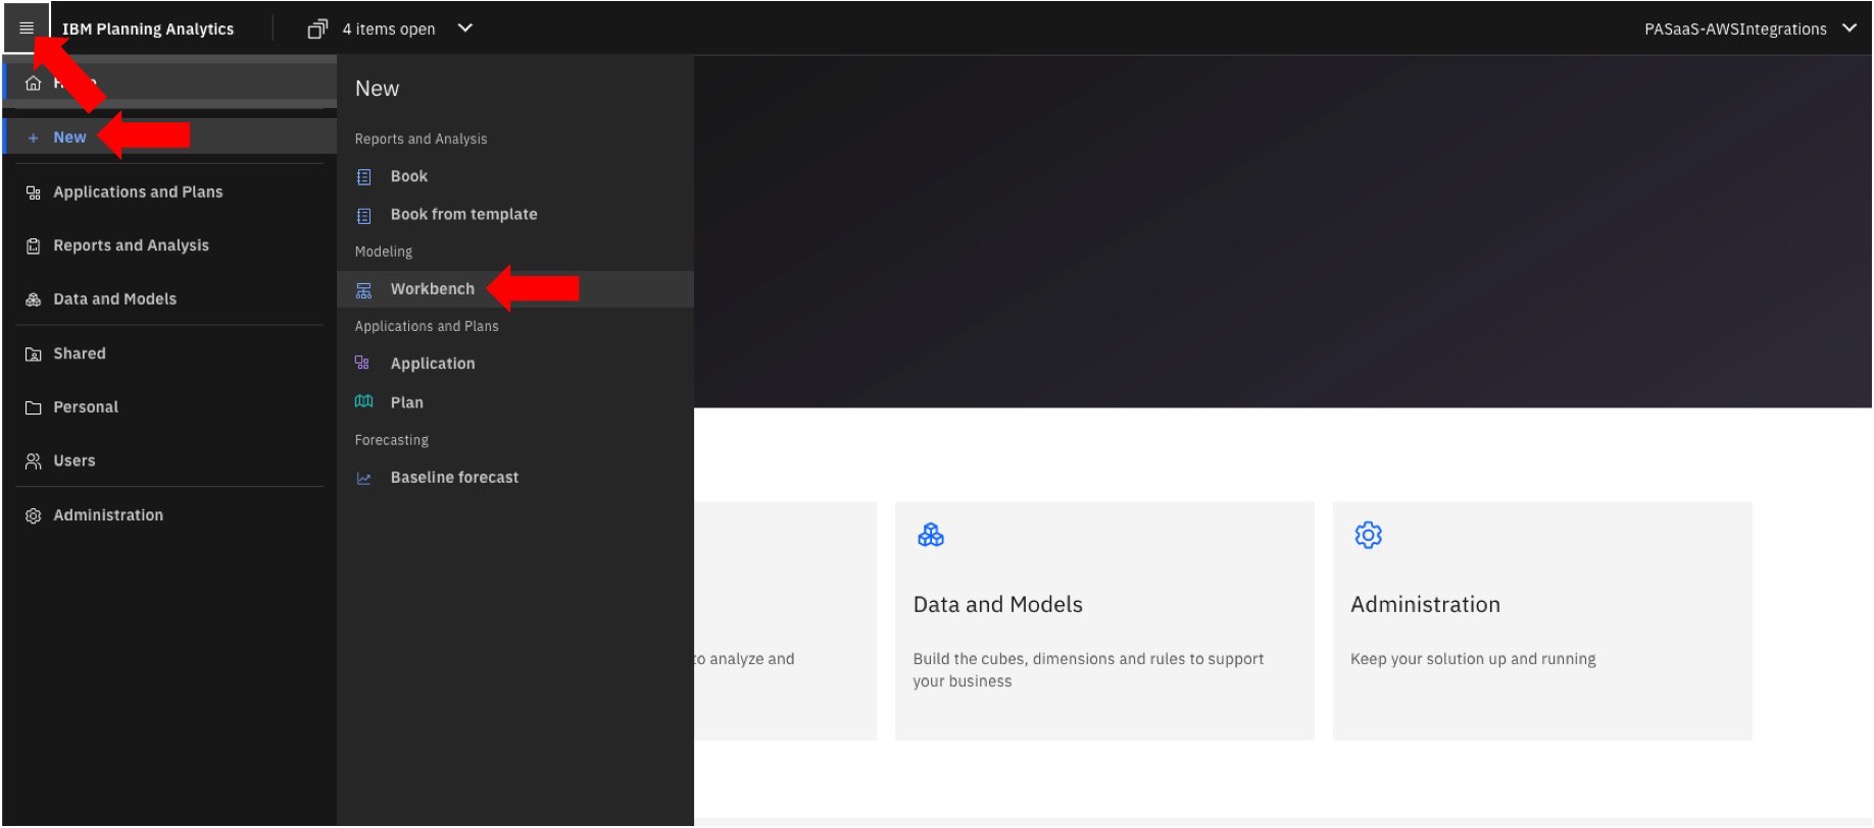Click the plus icon beside New
Image resolution: width=1874 pixels, height=828 pixels.
click(33, 138)
